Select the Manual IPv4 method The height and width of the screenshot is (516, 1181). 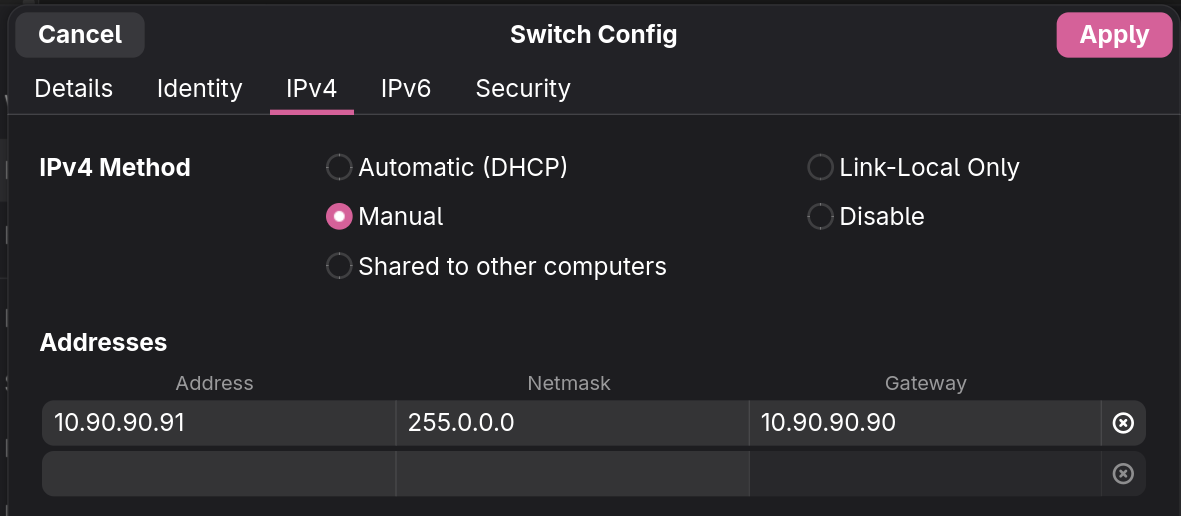(340, 216)
